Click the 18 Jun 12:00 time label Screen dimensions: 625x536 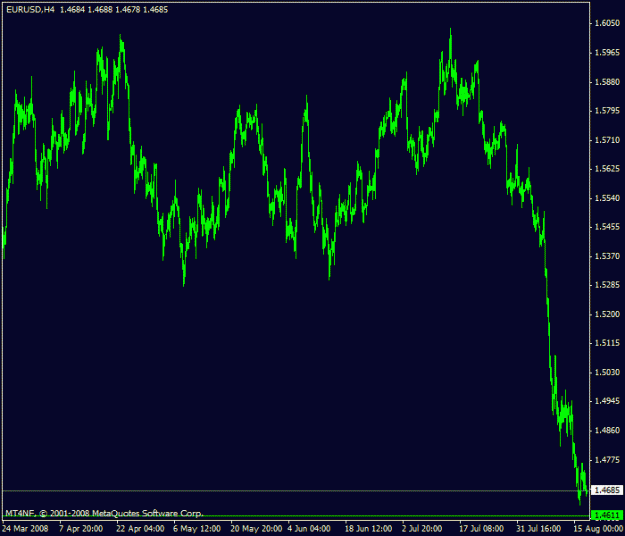tap(368, 529)
